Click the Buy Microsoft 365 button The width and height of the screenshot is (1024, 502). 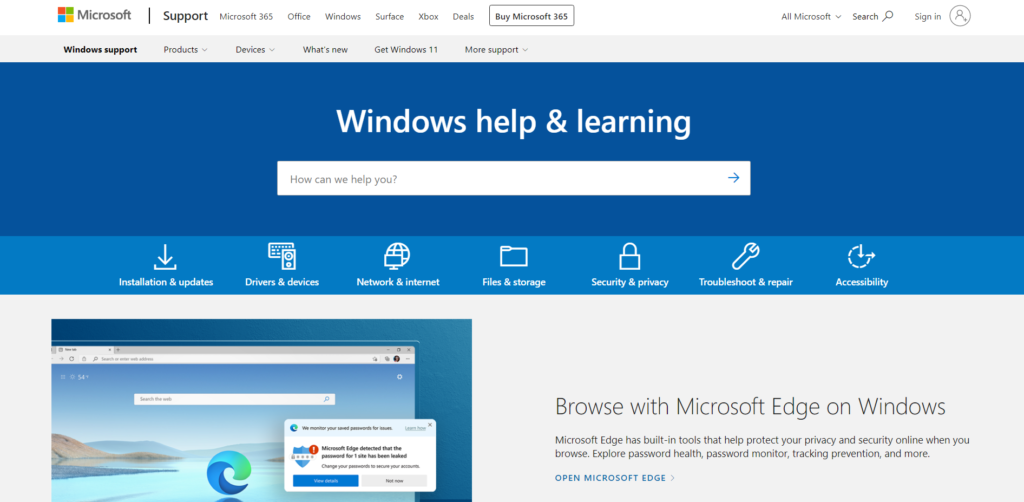531,16
